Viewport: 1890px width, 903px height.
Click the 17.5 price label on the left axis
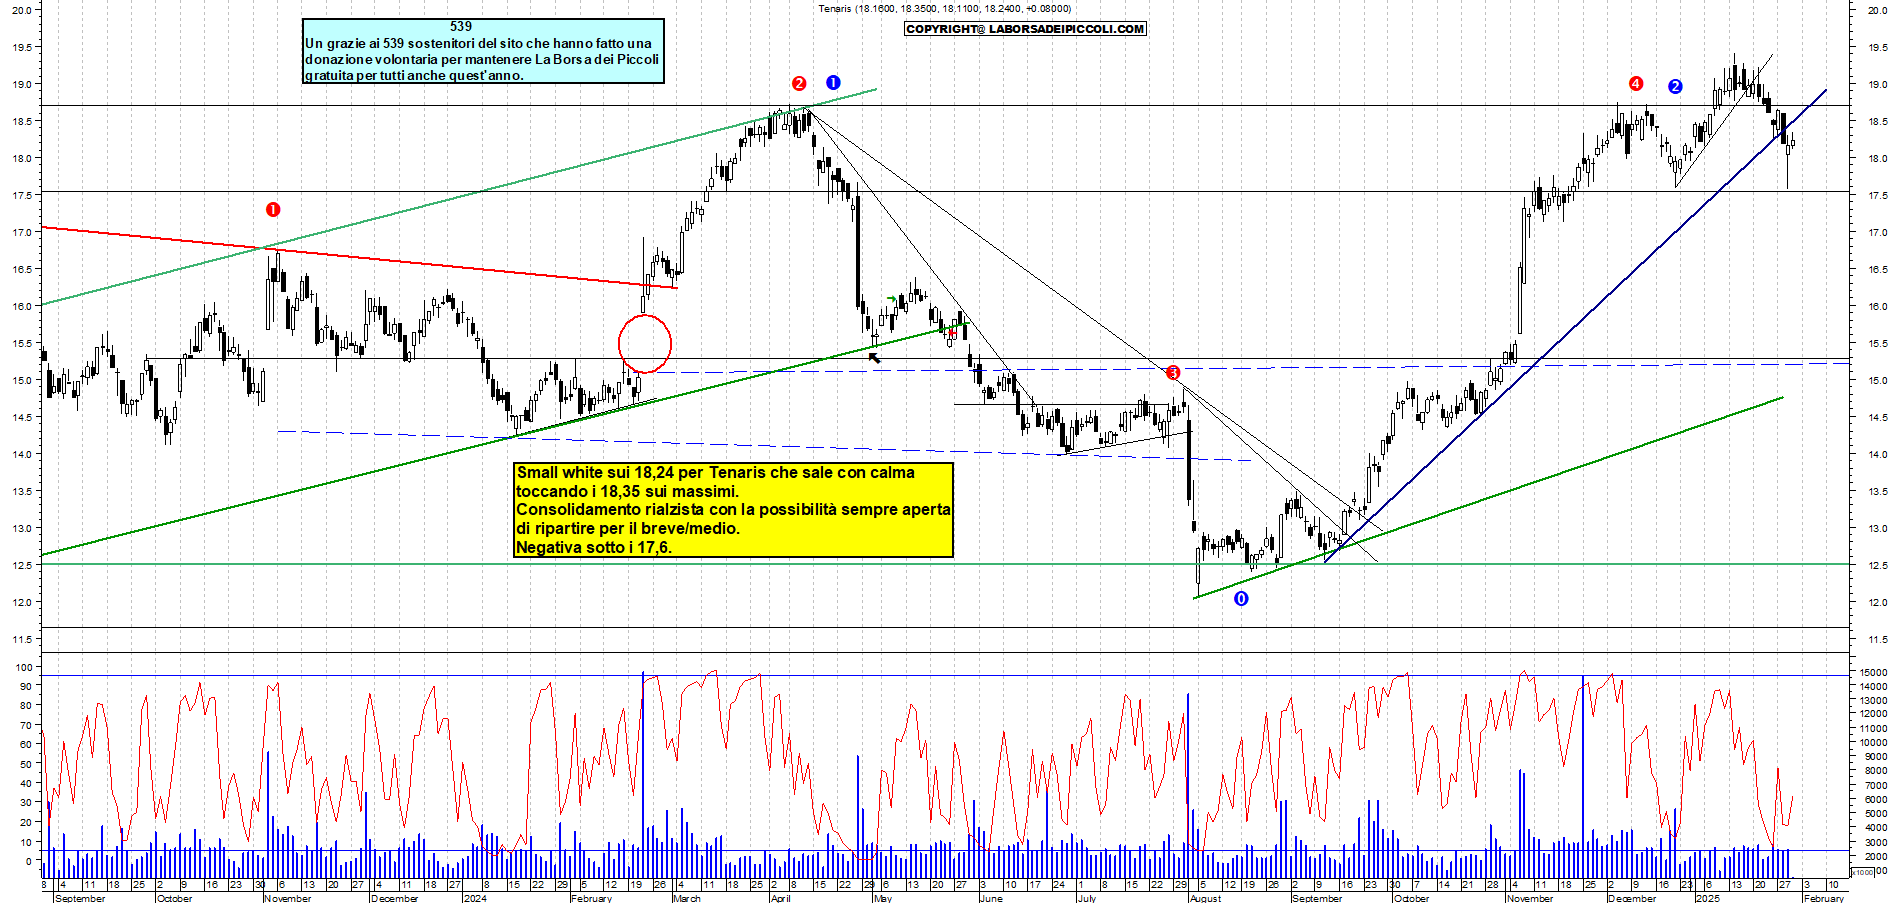[21, 195]
